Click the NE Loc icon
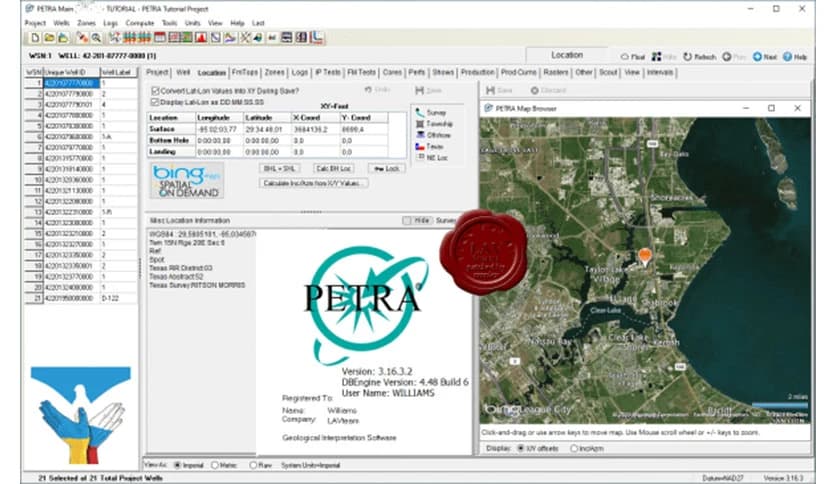The width and height of the screenshot is (836, 484). coord(420,157)
